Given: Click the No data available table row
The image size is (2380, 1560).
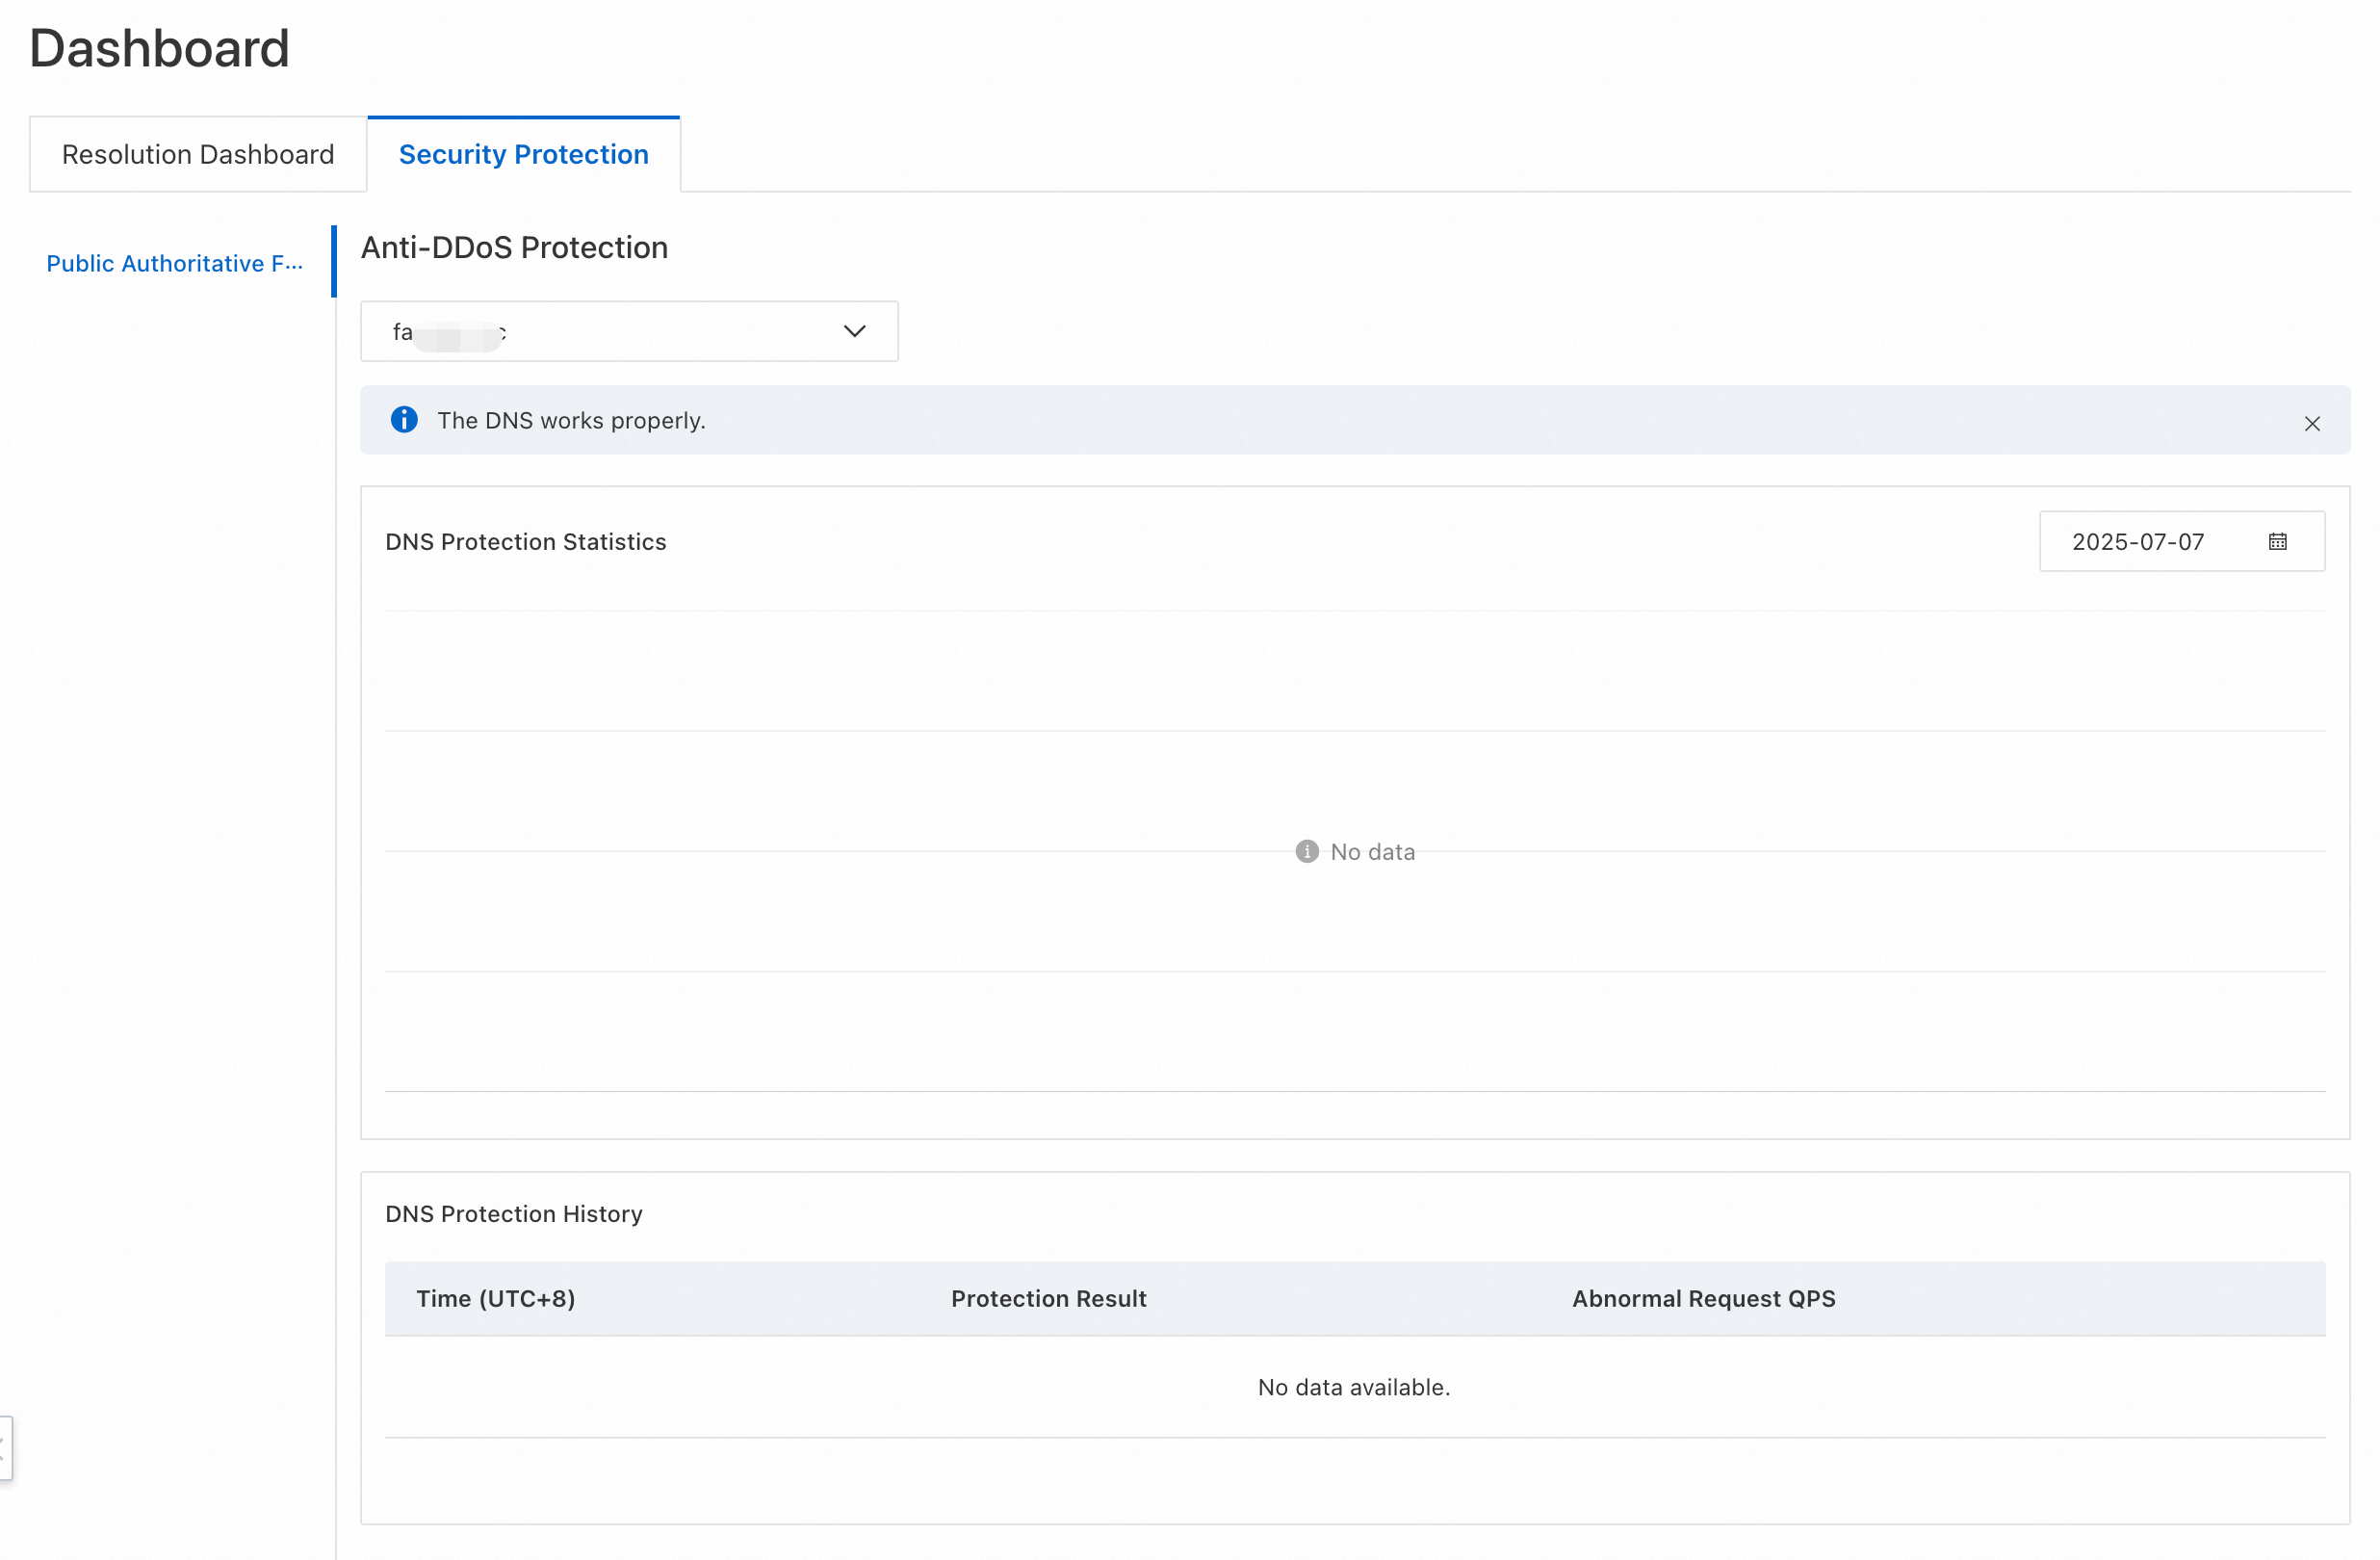Looking at the screenshot, I should tap(1354, 1387).
